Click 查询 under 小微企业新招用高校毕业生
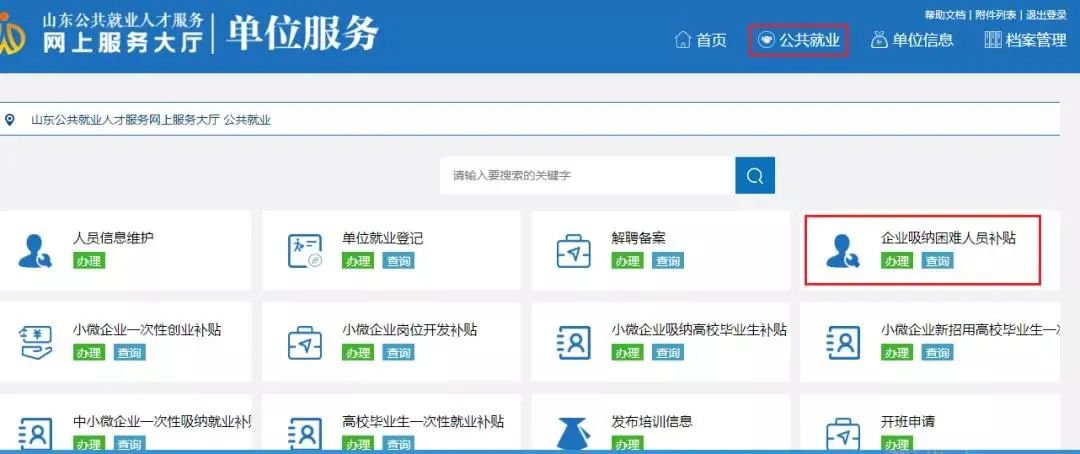The width and height of the screenshot is (1080, 454). (x=937, y=353)
